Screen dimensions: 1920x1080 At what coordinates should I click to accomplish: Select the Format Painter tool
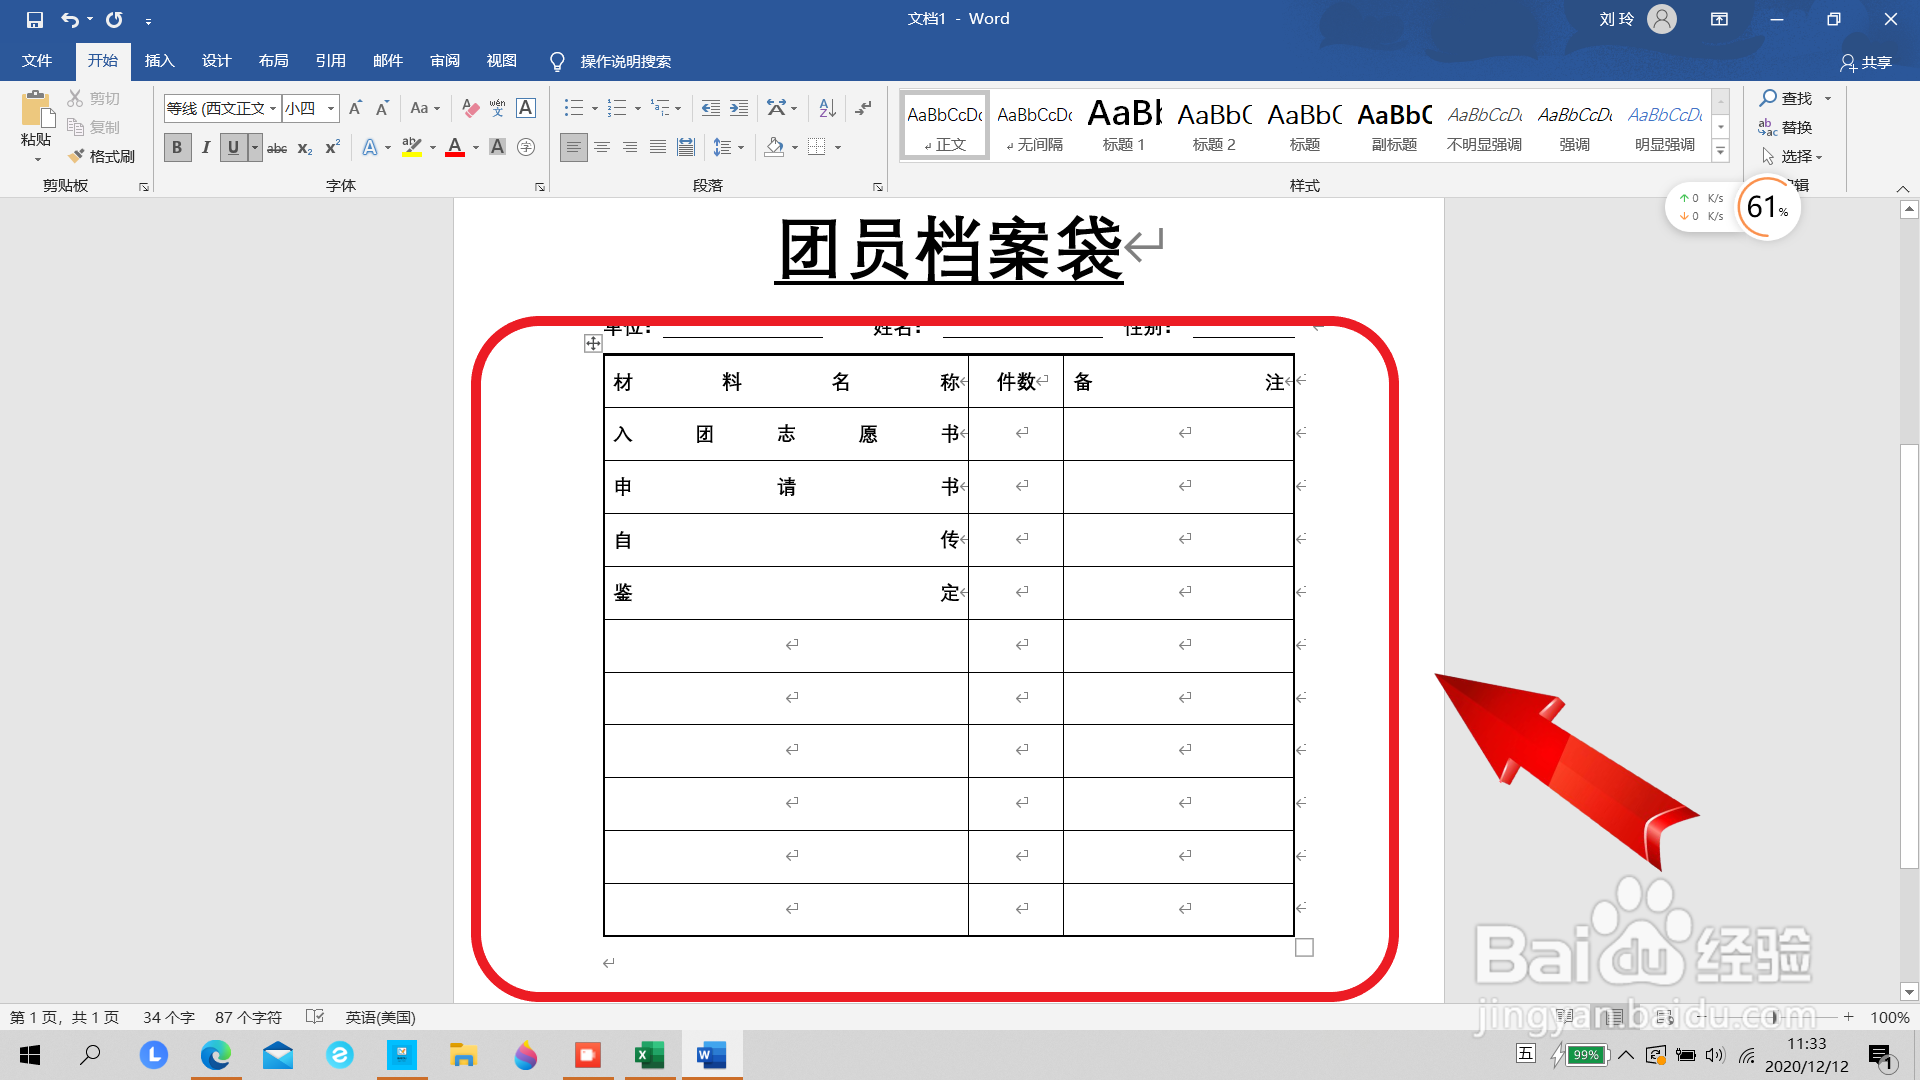101,156
